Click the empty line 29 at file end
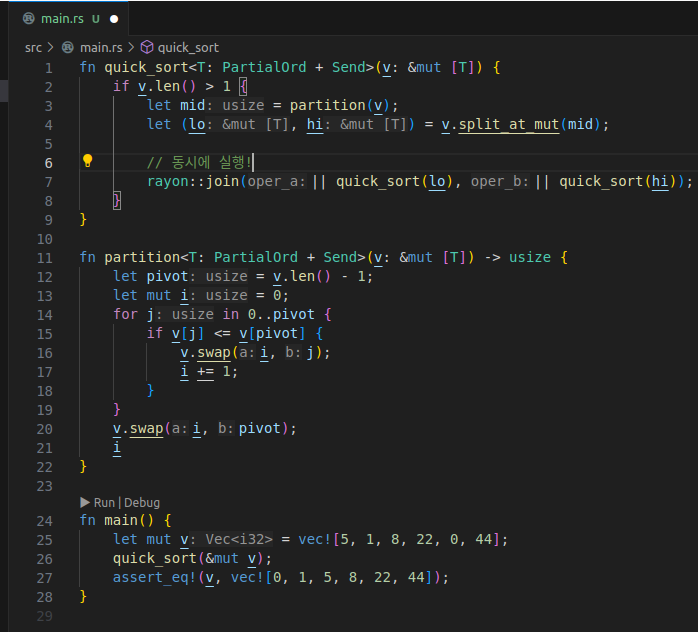 click(x=300, y=615)
